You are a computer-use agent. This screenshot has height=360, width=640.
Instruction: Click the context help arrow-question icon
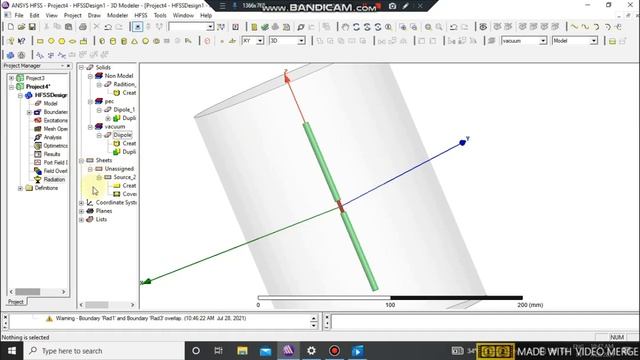(x=22, y=41)
